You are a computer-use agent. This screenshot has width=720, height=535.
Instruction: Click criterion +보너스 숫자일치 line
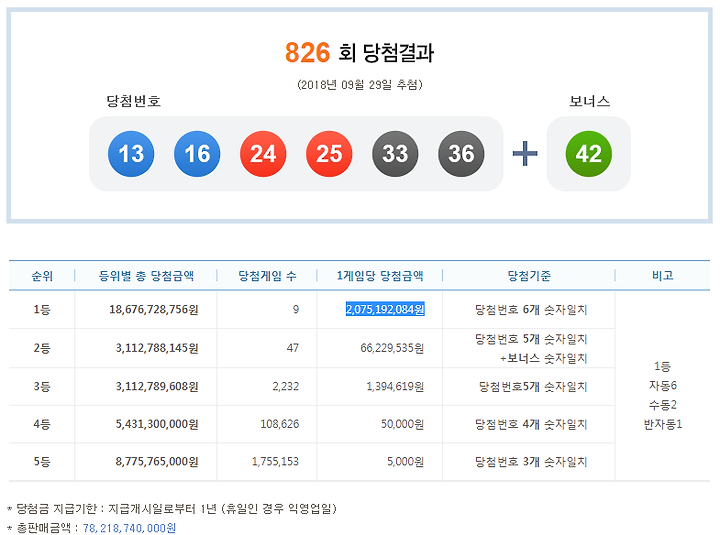pyautogui.click(x=543, y=358)
